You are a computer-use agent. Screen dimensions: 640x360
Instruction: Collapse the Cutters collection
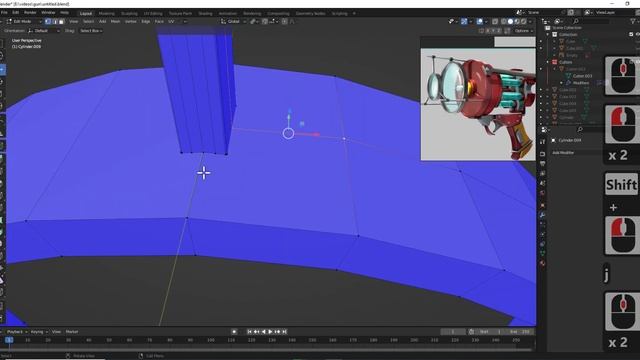(548, 62)
